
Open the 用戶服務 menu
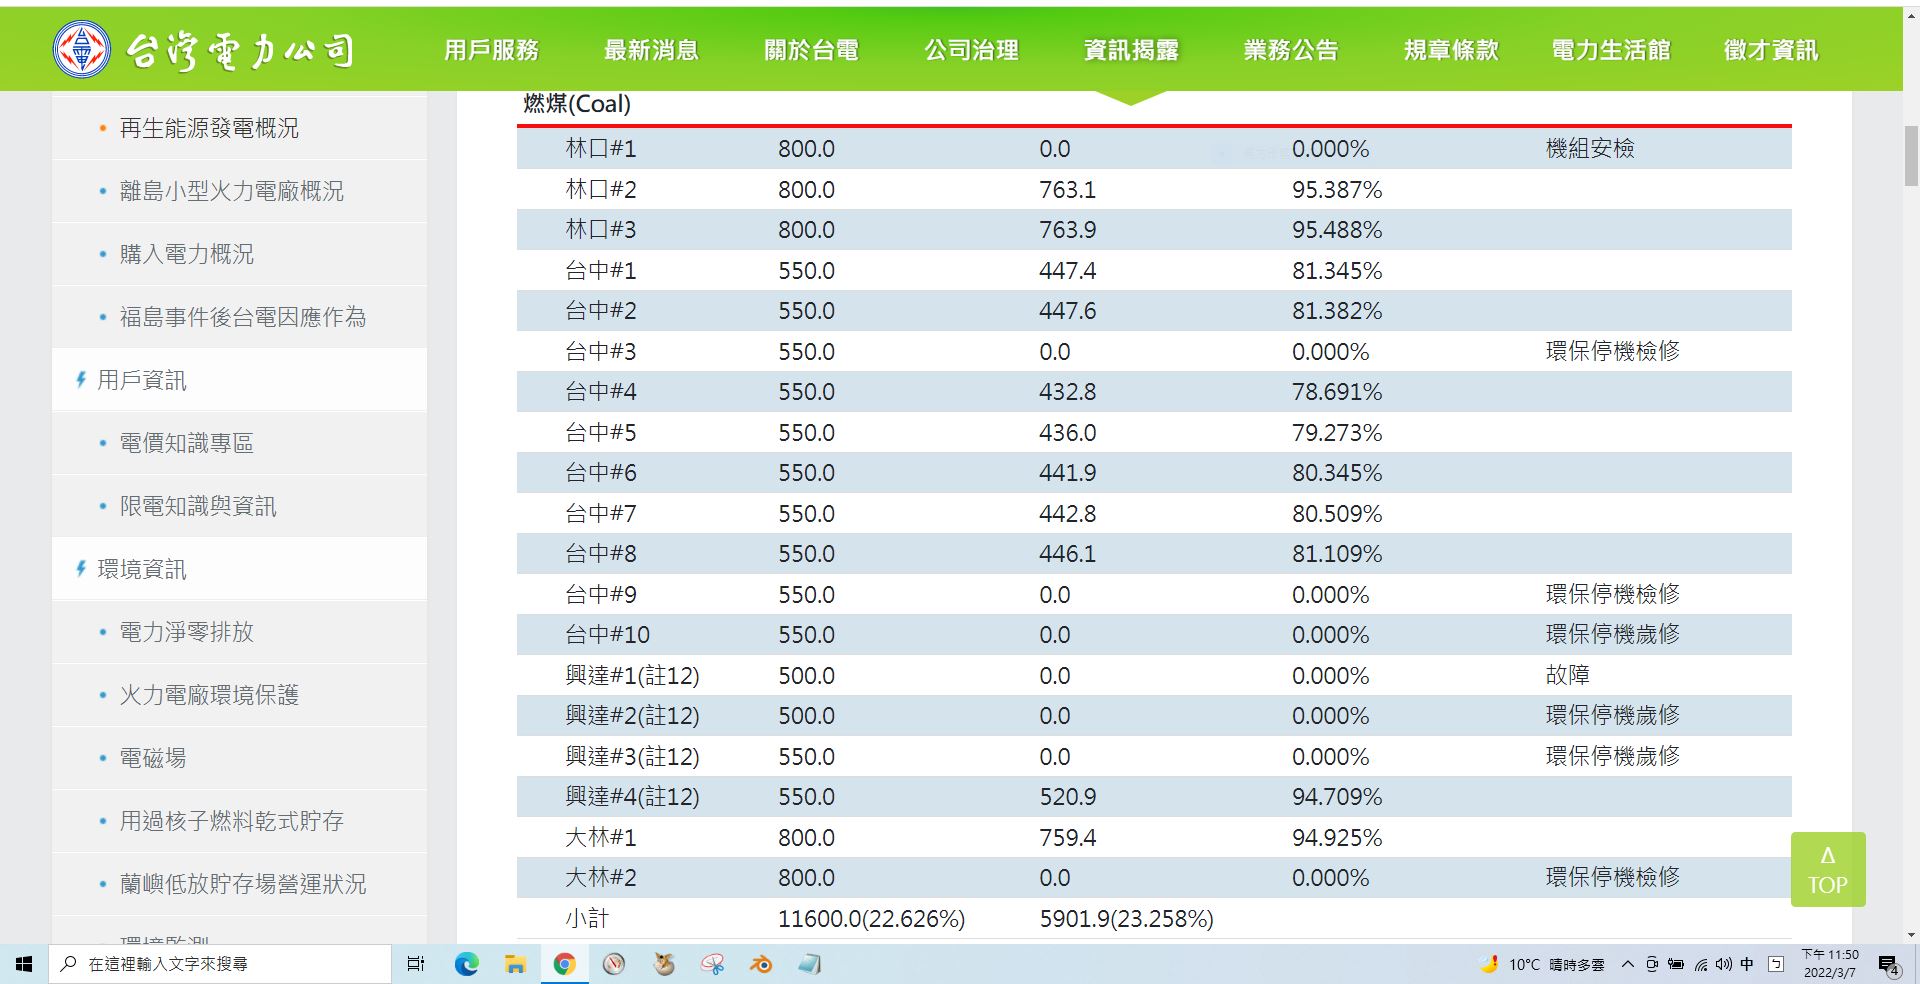[491, 50]
